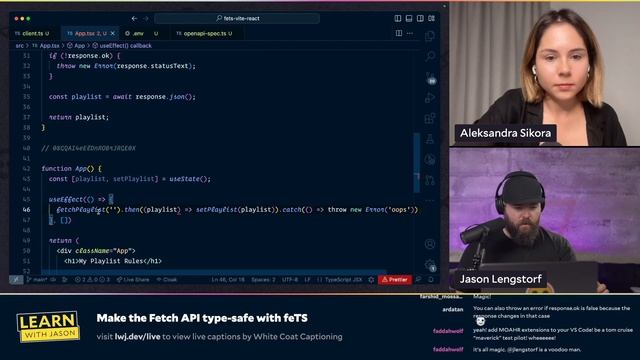Open the Extensions view
640x360 pixels.
click(x=430, y=118)
